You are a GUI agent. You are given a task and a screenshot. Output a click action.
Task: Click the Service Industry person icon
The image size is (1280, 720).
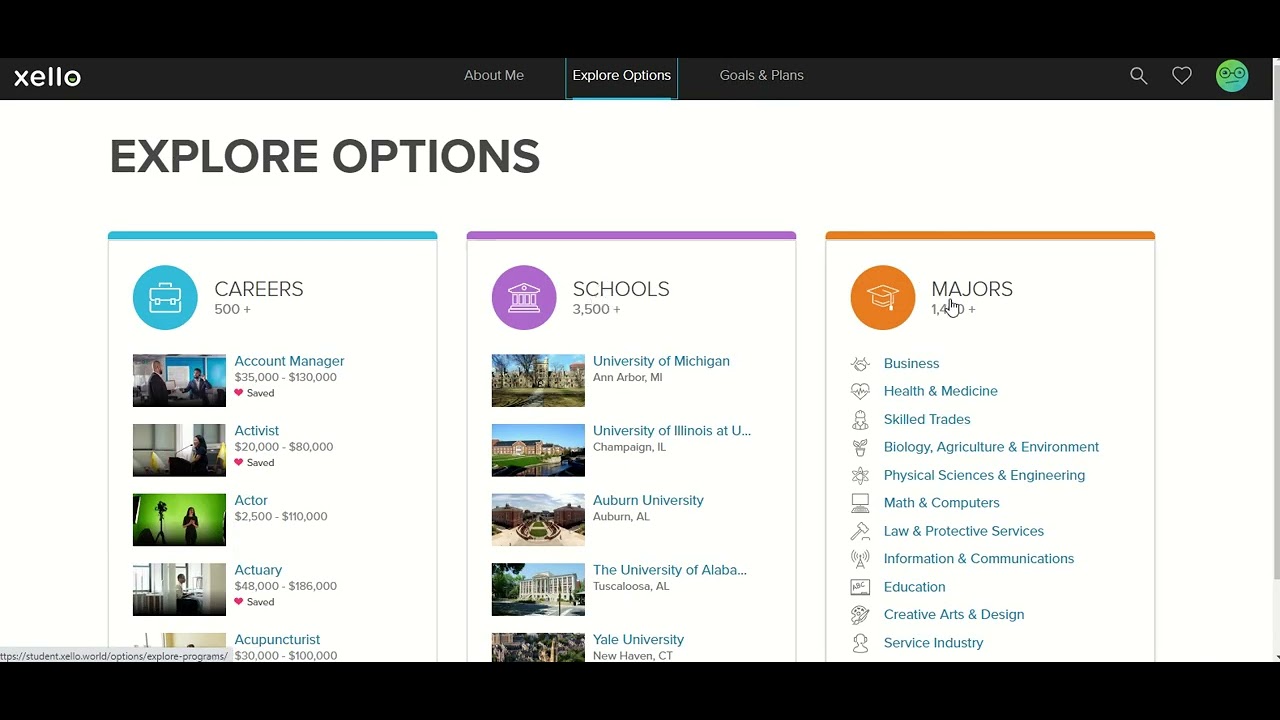click(x=860, y=643)
